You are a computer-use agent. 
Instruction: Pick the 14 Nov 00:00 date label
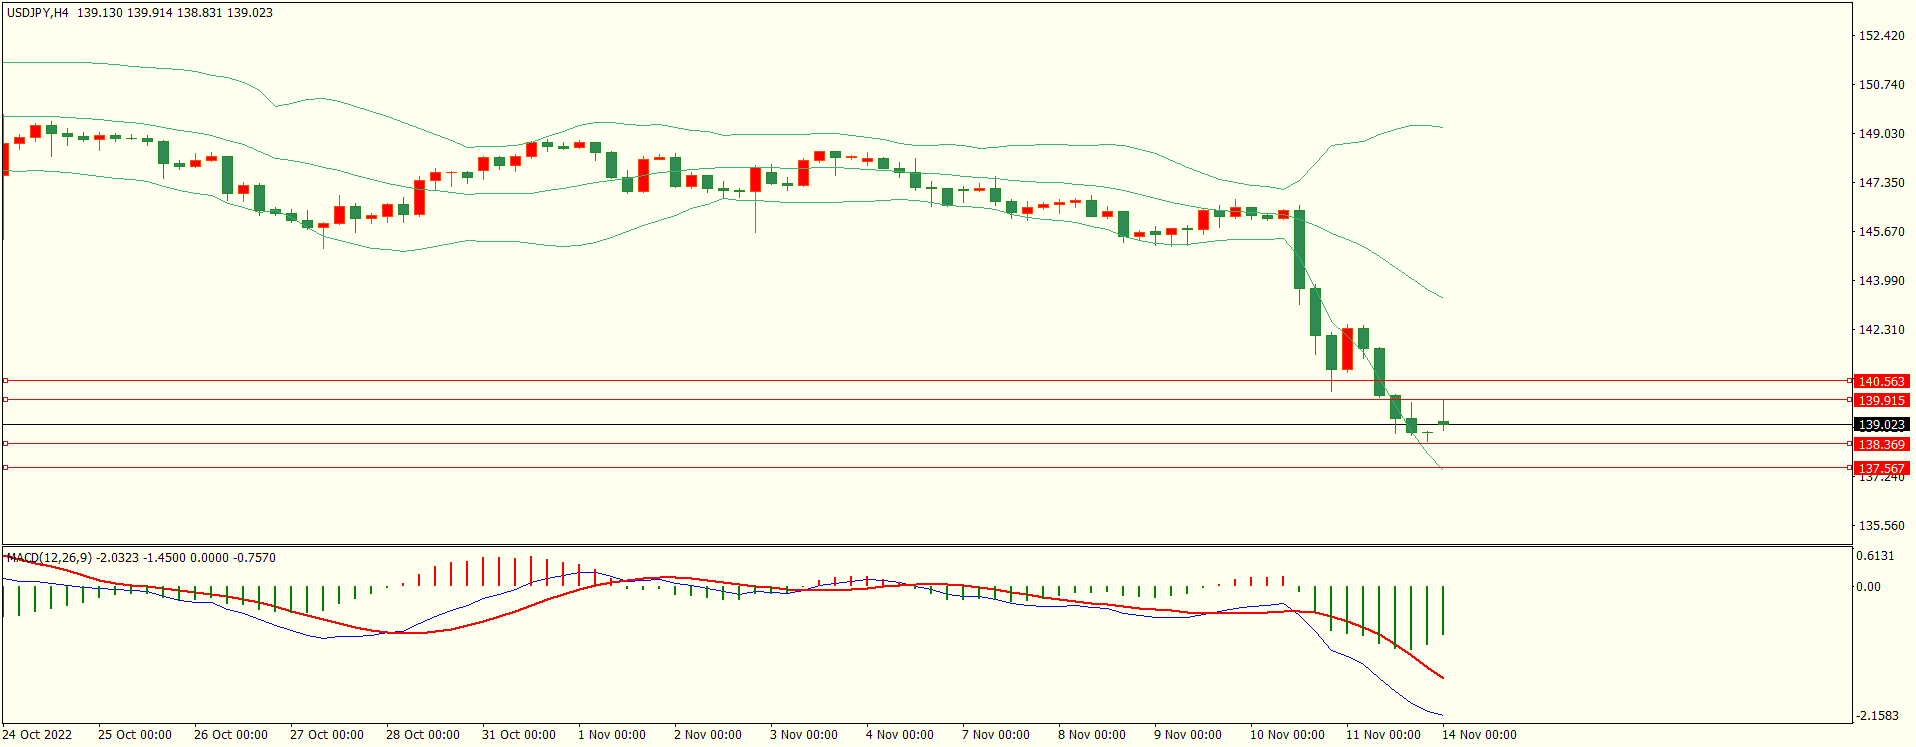1479,735
